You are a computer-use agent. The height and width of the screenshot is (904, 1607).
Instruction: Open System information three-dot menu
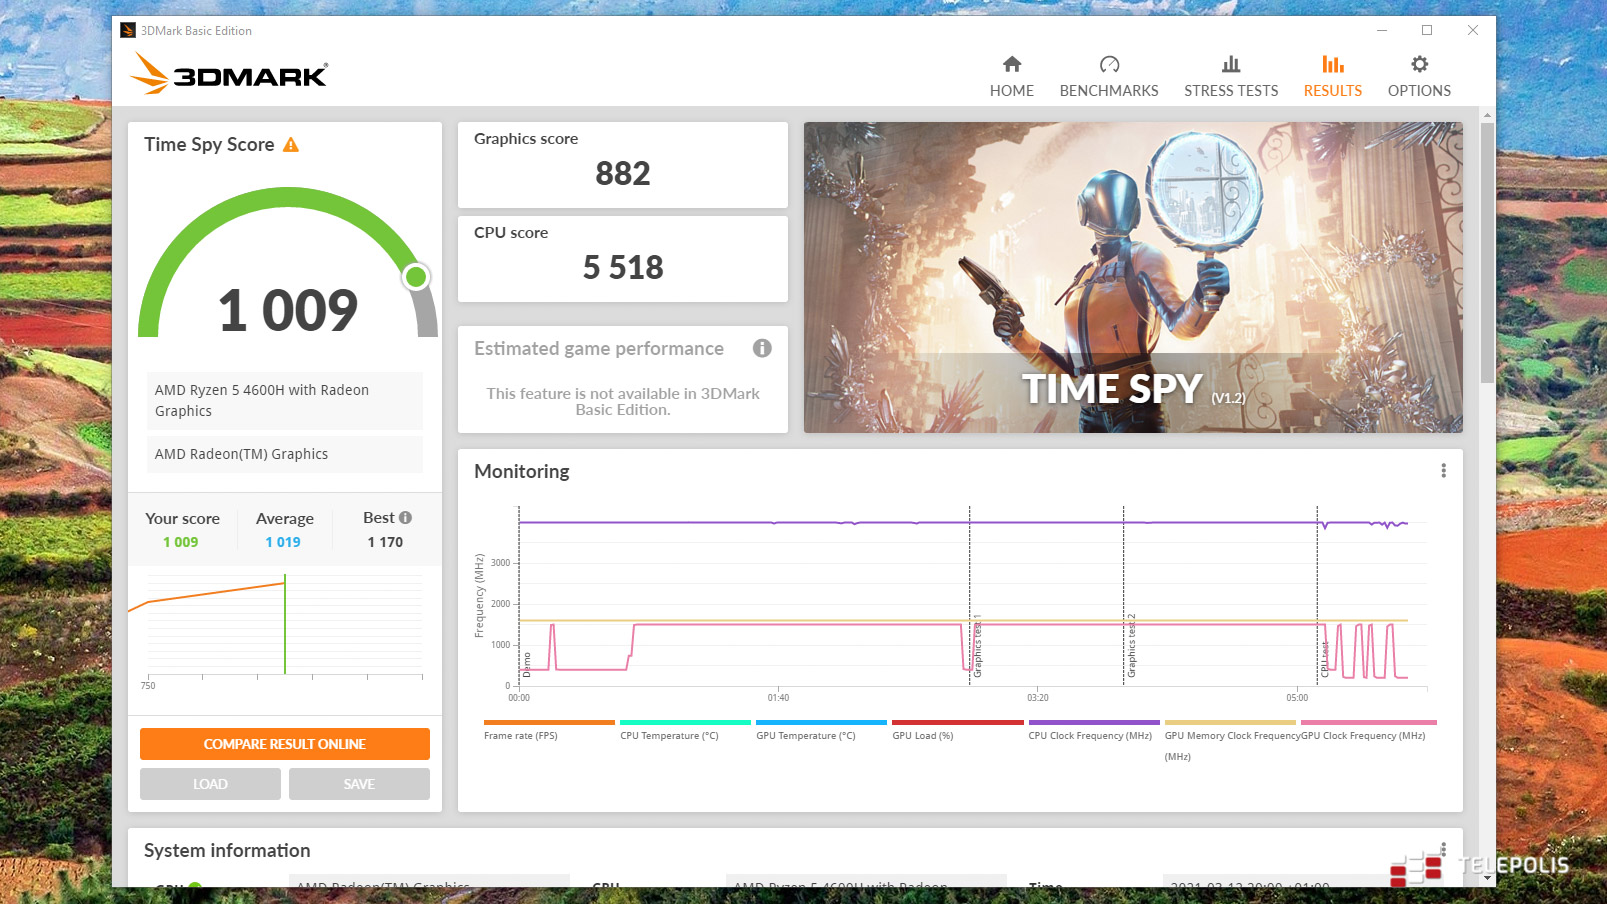[x=1443, y=848]
